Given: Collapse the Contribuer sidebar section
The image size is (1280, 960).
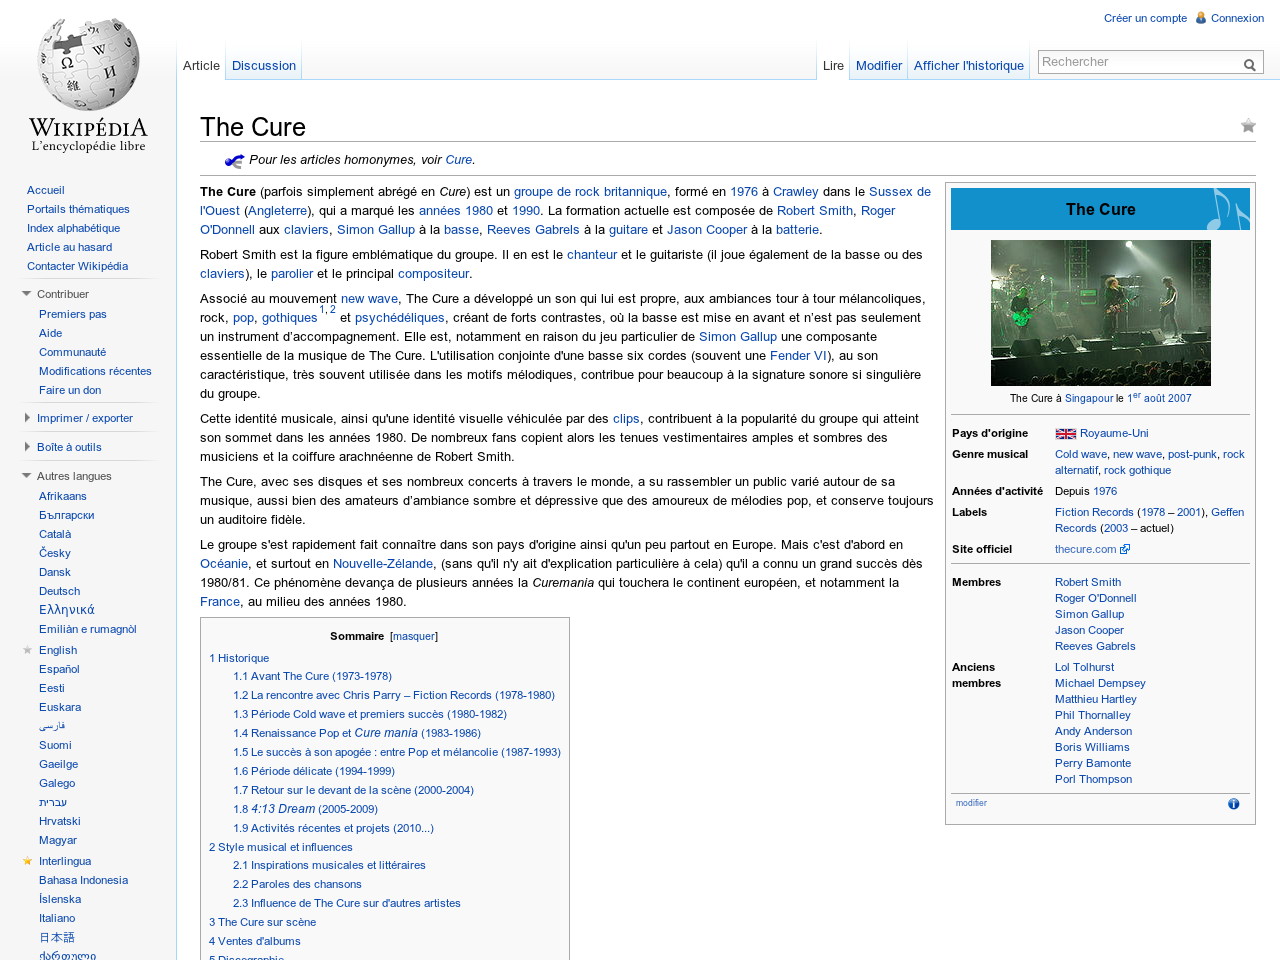Looking at the screenshot, I should 27,294.
